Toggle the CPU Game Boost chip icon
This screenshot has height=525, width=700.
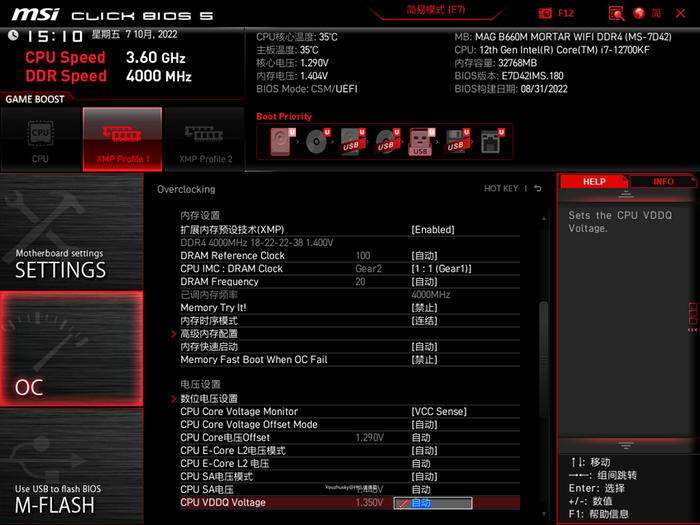[x=40, y=139]
